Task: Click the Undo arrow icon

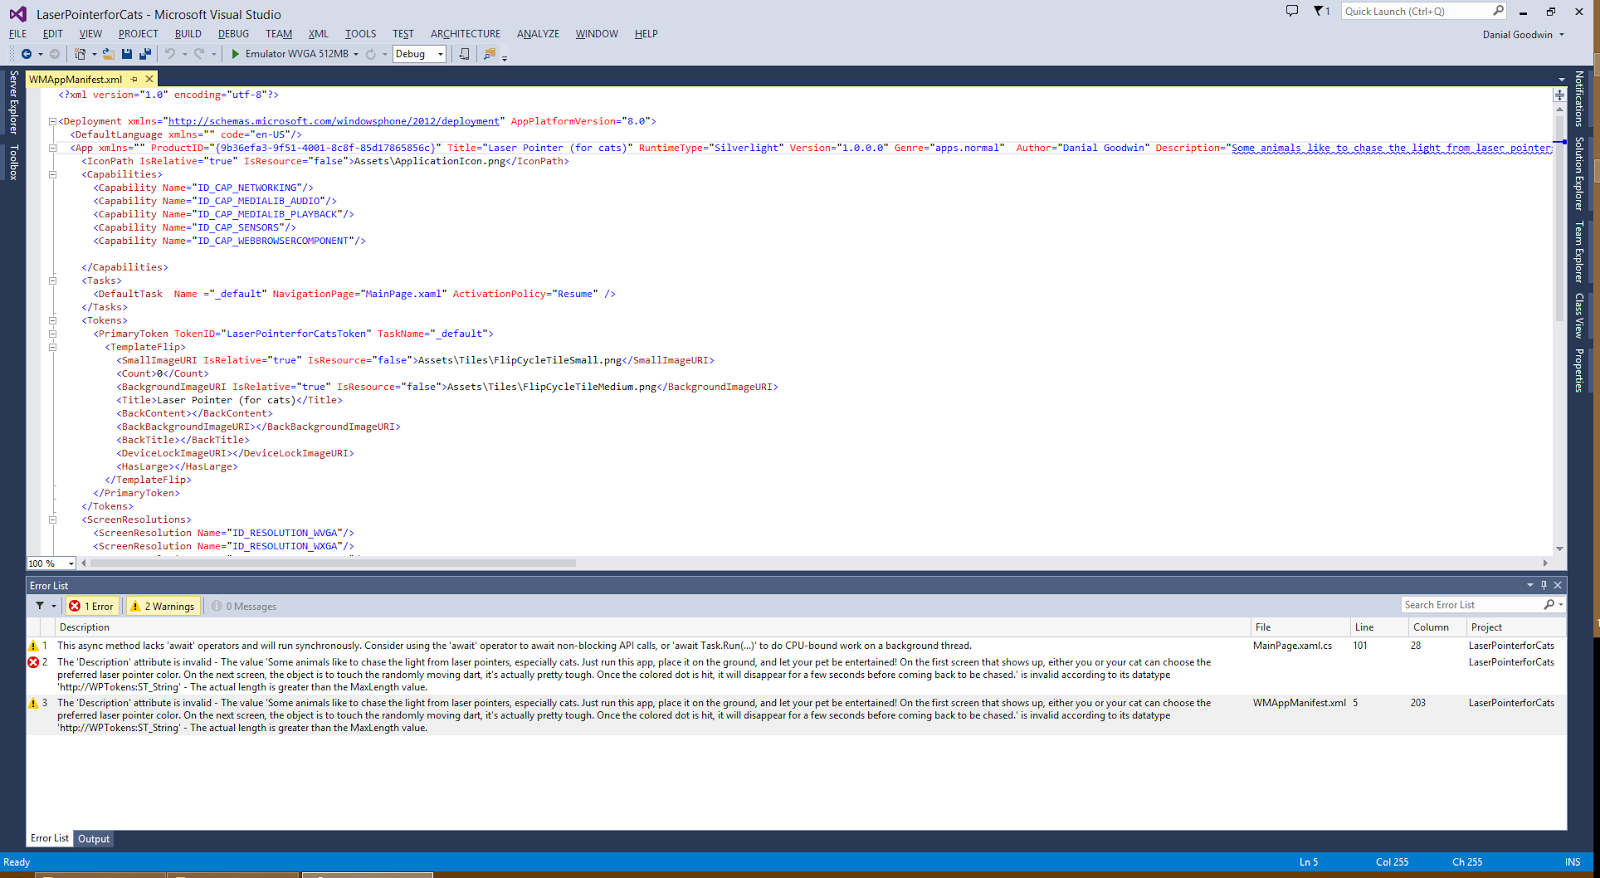Action: point(170,54)
